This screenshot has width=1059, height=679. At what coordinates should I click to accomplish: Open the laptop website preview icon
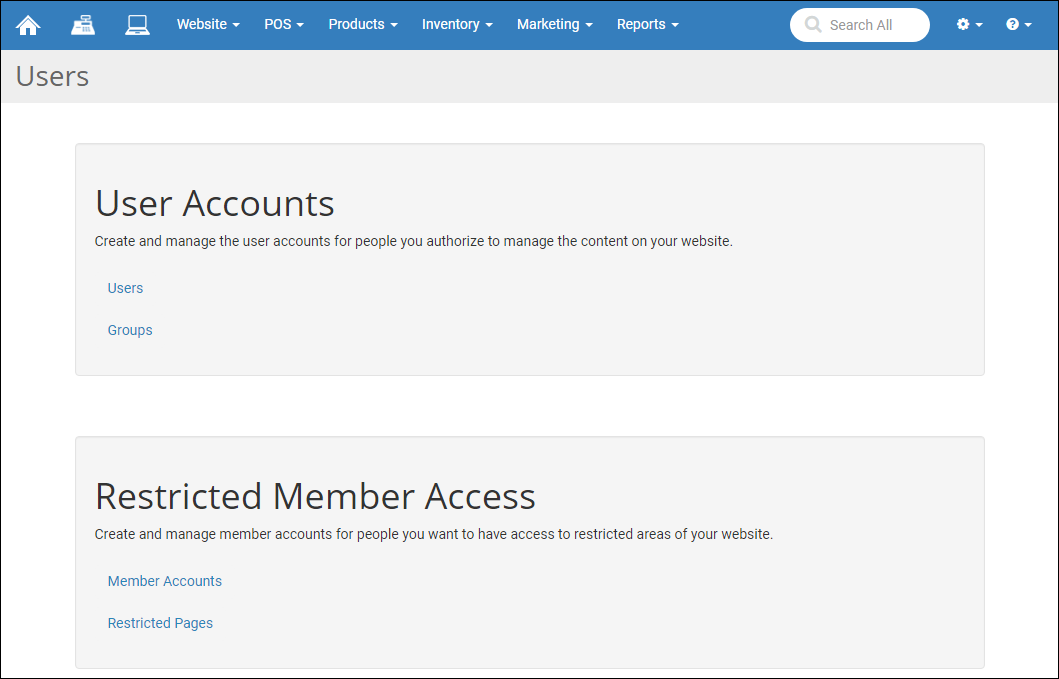click(137, 24)
